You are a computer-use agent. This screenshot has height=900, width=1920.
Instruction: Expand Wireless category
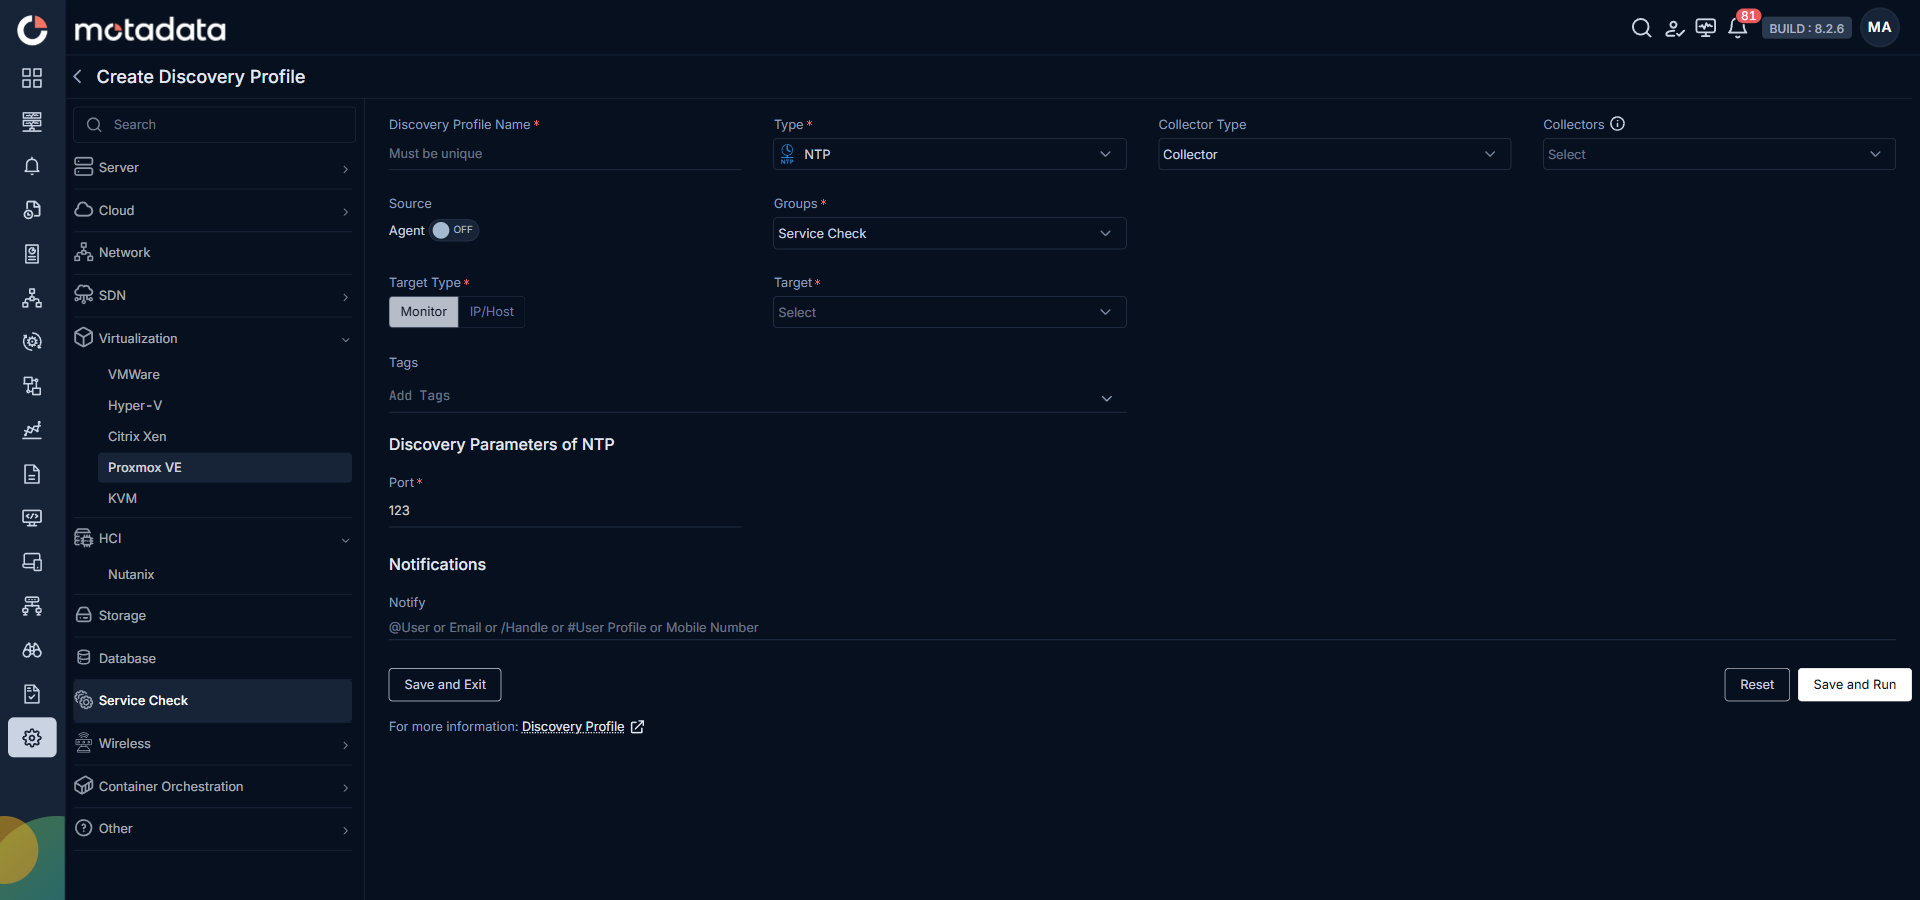click(x=213, y=744)
